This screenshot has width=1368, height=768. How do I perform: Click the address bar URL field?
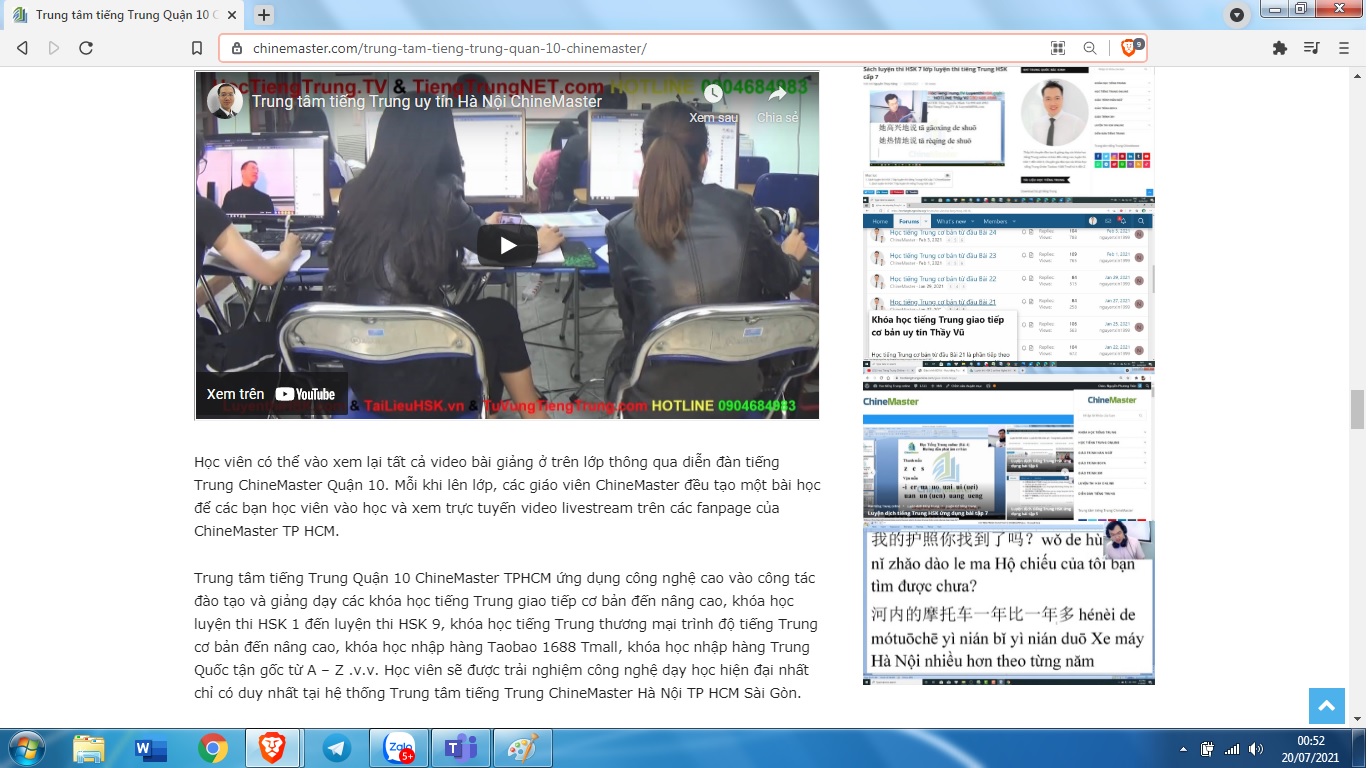coord(640,48)
